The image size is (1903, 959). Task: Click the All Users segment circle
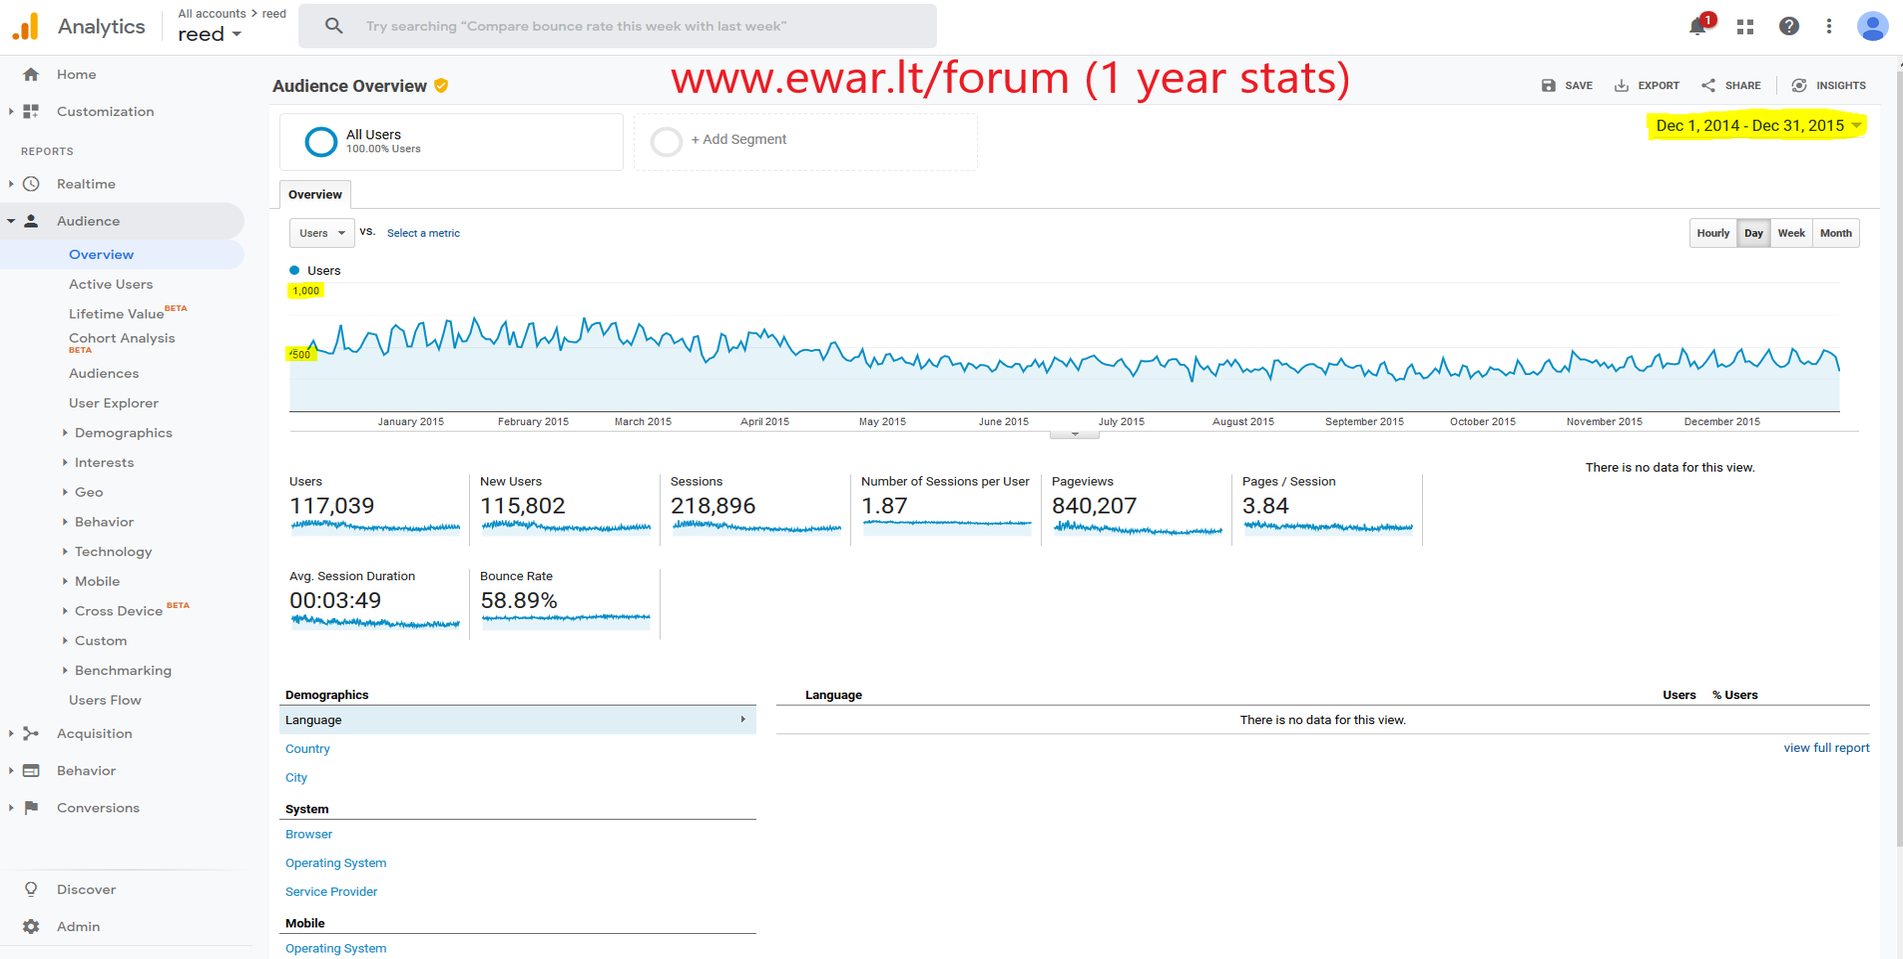321,142
